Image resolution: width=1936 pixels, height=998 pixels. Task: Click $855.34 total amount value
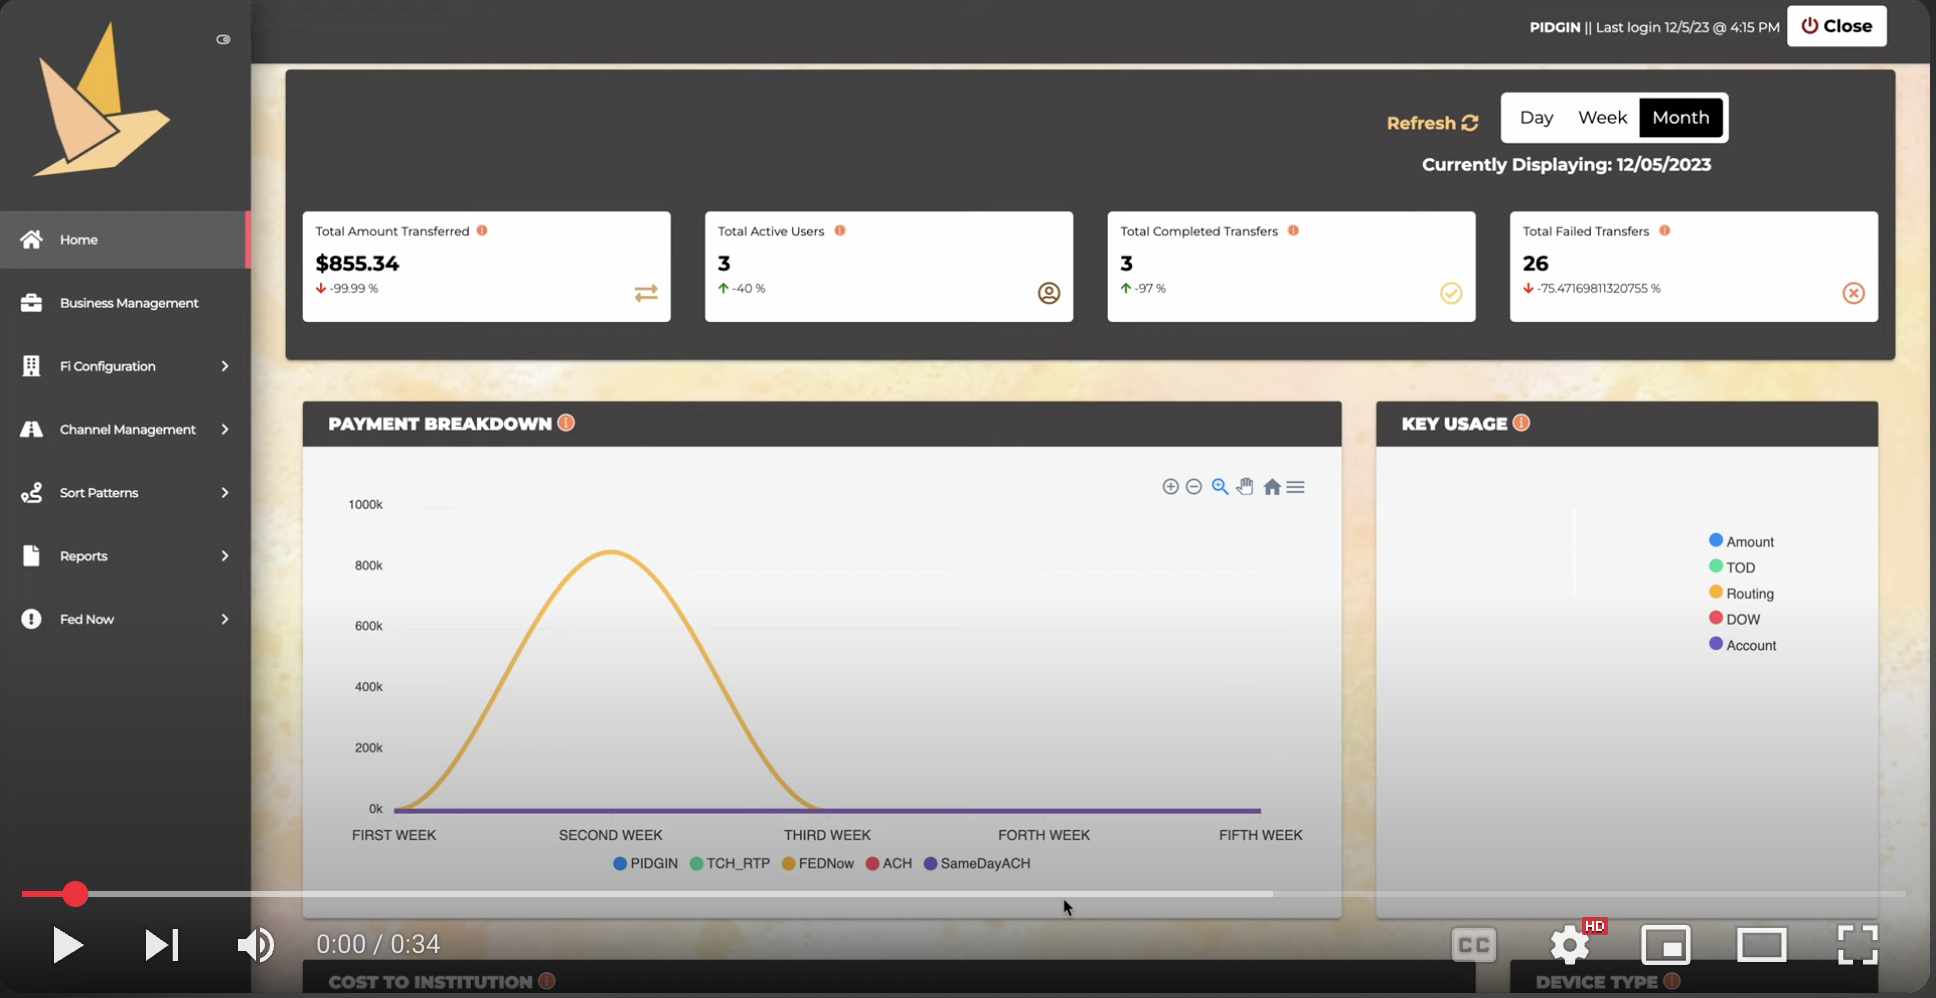[357, 263]
